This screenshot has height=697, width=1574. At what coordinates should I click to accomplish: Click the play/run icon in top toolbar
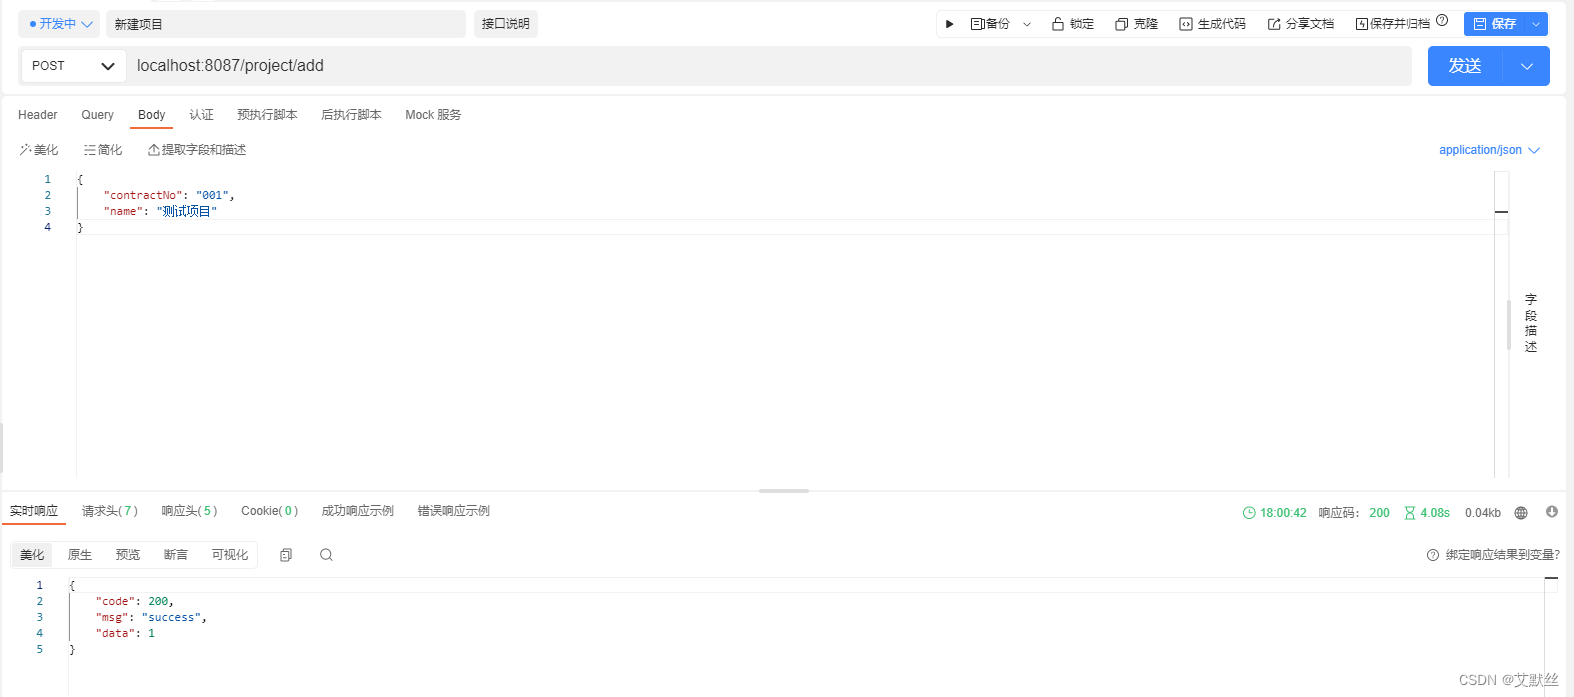[x=949, y=24]
